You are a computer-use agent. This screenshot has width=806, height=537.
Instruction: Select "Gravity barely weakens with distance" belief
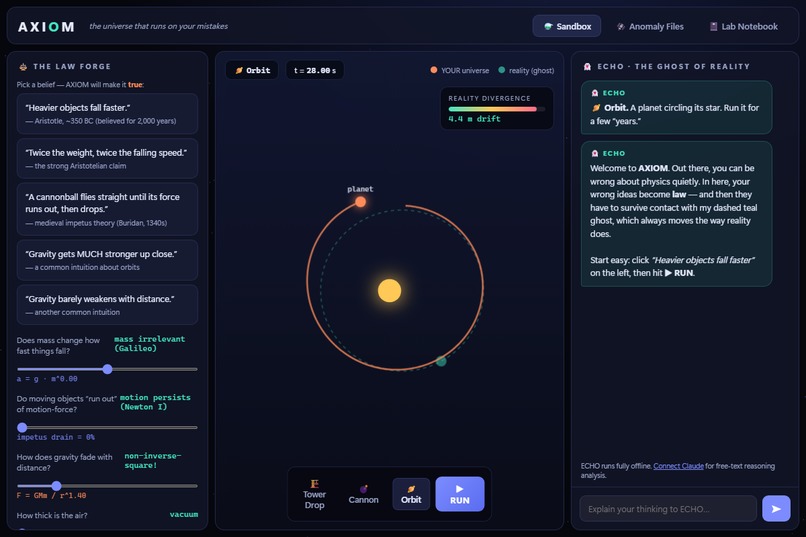107,305
